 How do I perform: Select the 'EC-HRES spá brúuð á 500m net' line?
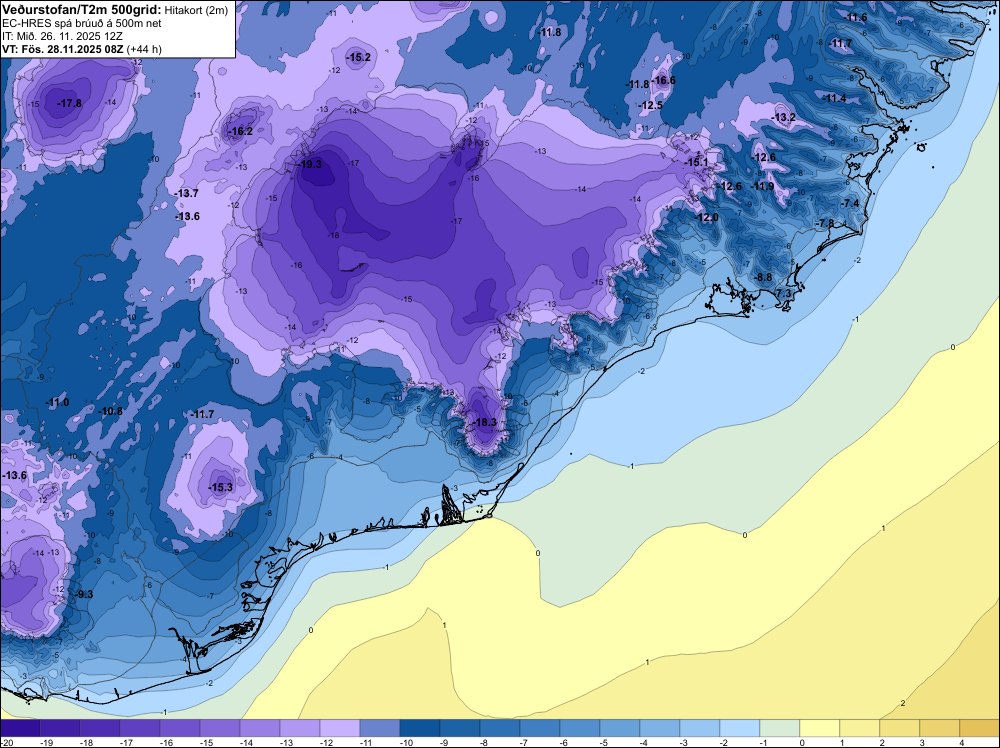82,23
